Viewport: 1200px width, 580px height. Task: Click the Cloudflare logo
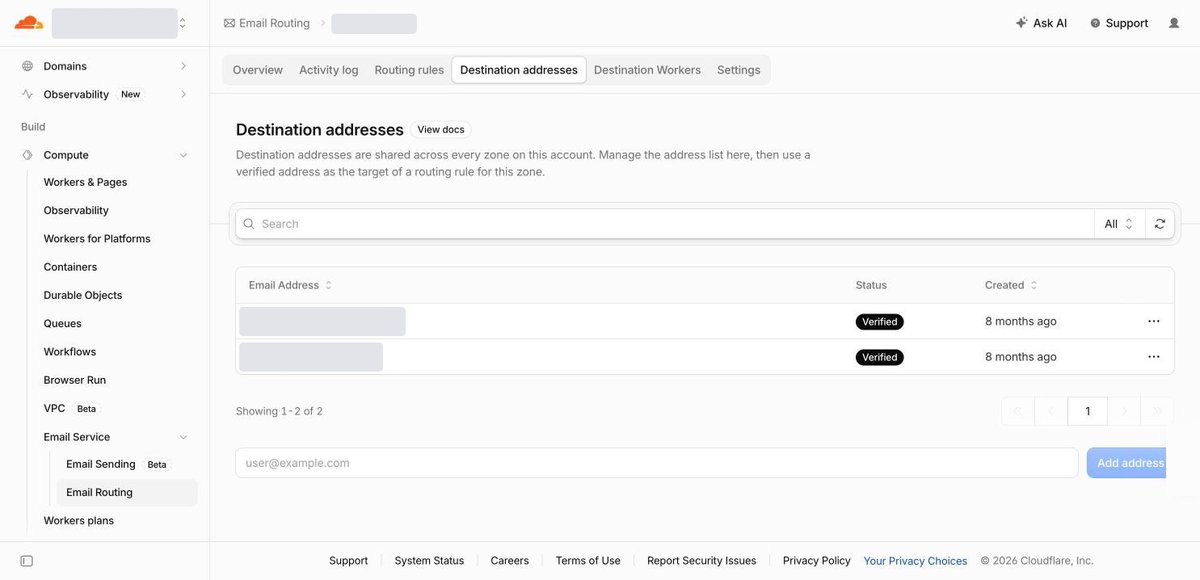click(x=29, y=23)
